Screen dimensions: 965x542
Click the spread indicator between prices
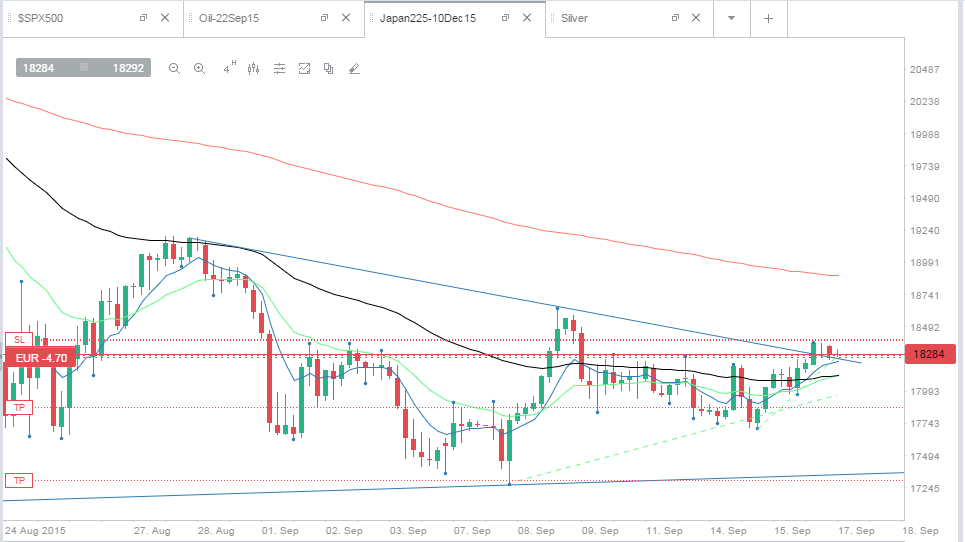click(84, 68)
